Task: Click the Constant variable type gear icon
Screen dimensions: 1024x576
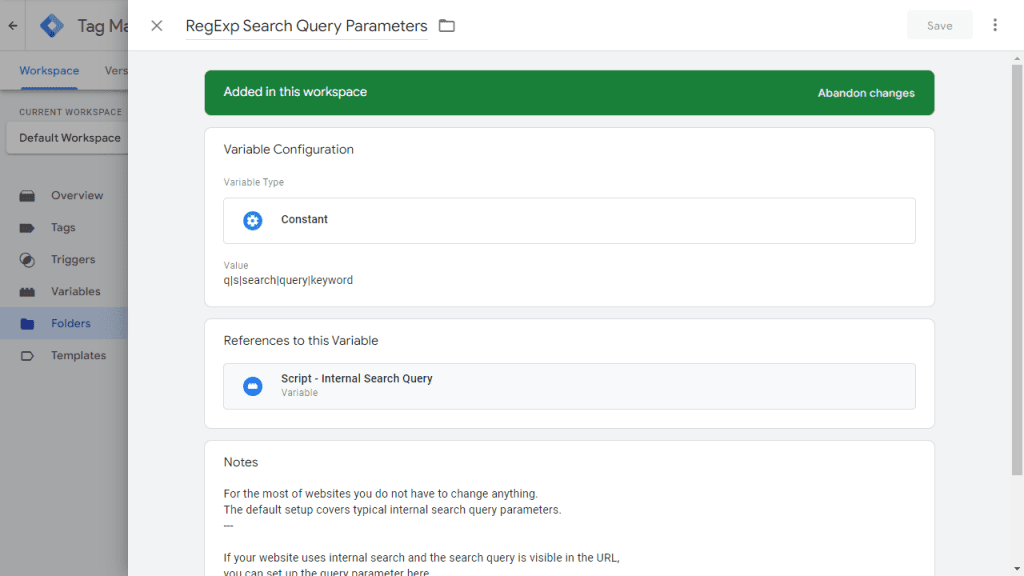Action: click(x=253, y=221)
